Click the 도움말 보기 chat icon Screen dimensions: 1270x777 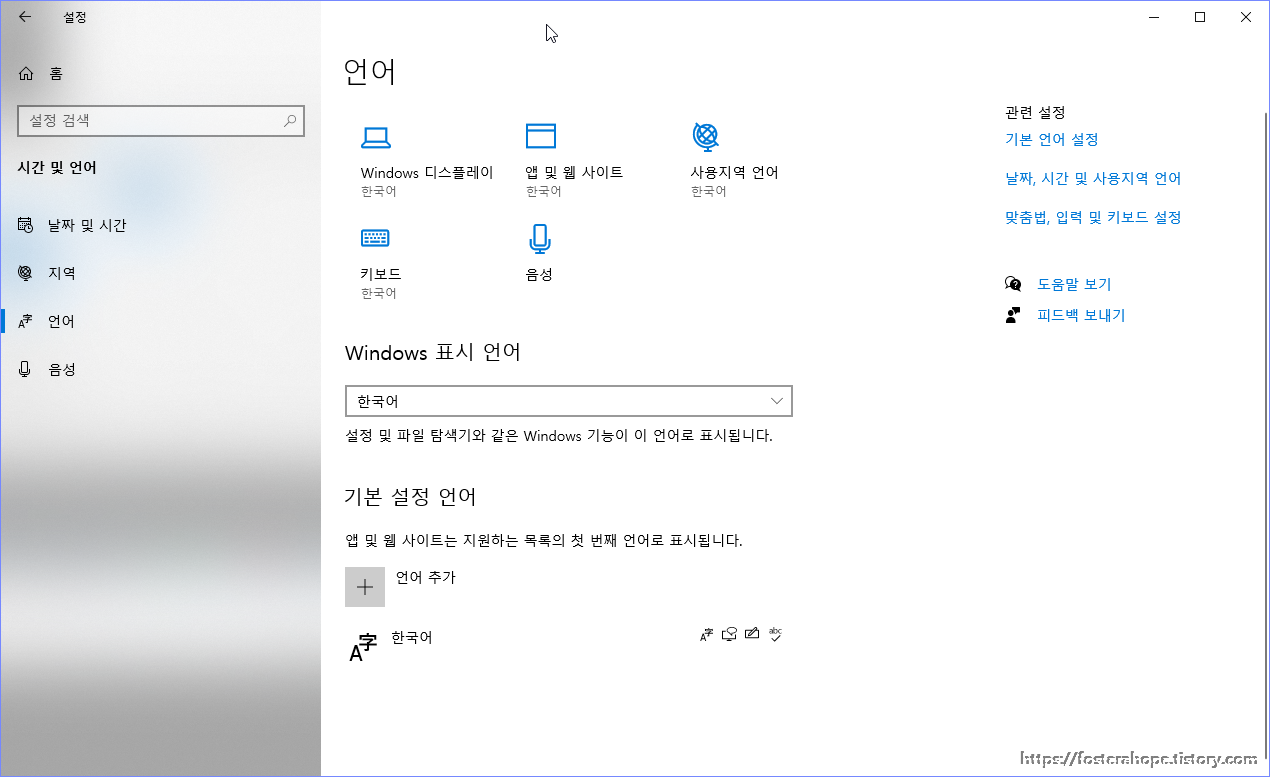(x=1013, y=284)
